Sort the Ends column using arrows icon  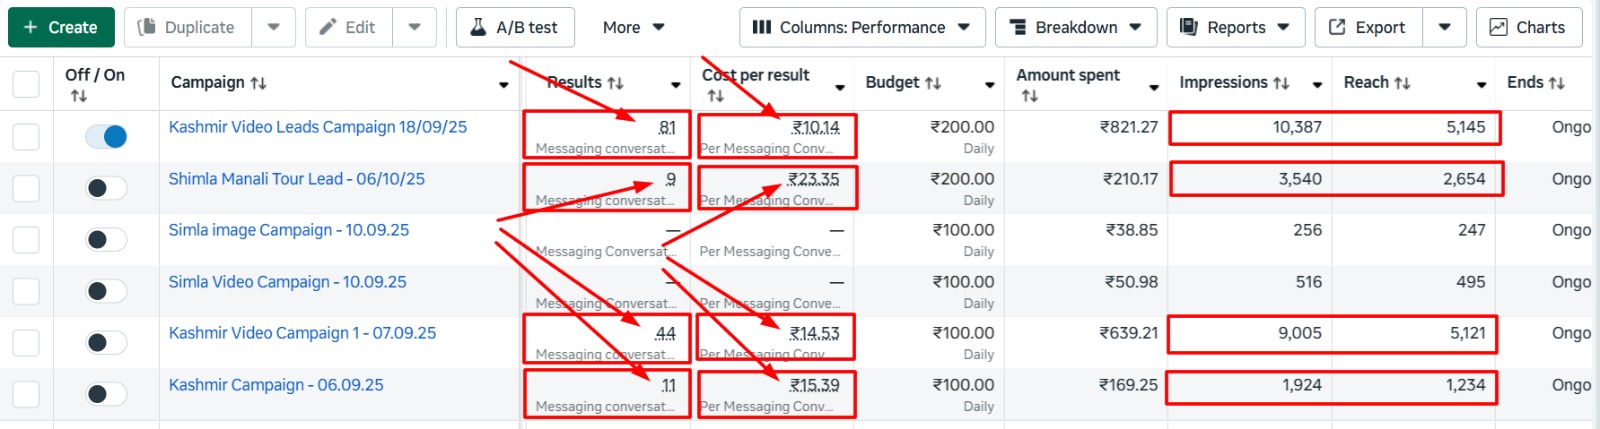coord(1556,83)
